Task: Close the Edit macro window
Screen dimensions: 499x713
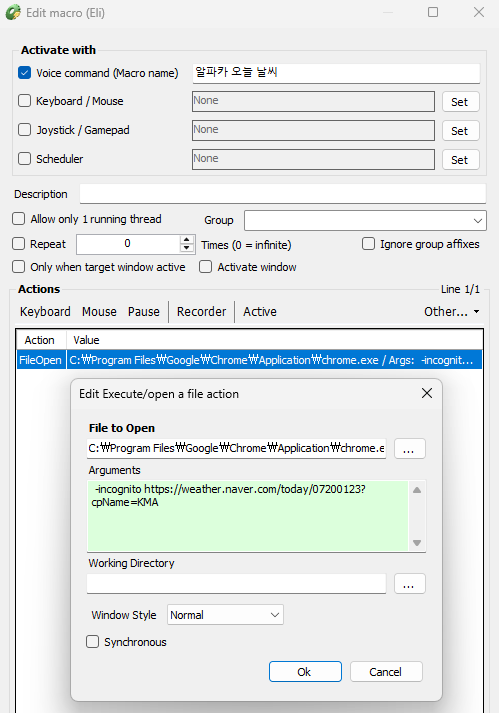Action: pyautogui.click(x=479, y=12)
